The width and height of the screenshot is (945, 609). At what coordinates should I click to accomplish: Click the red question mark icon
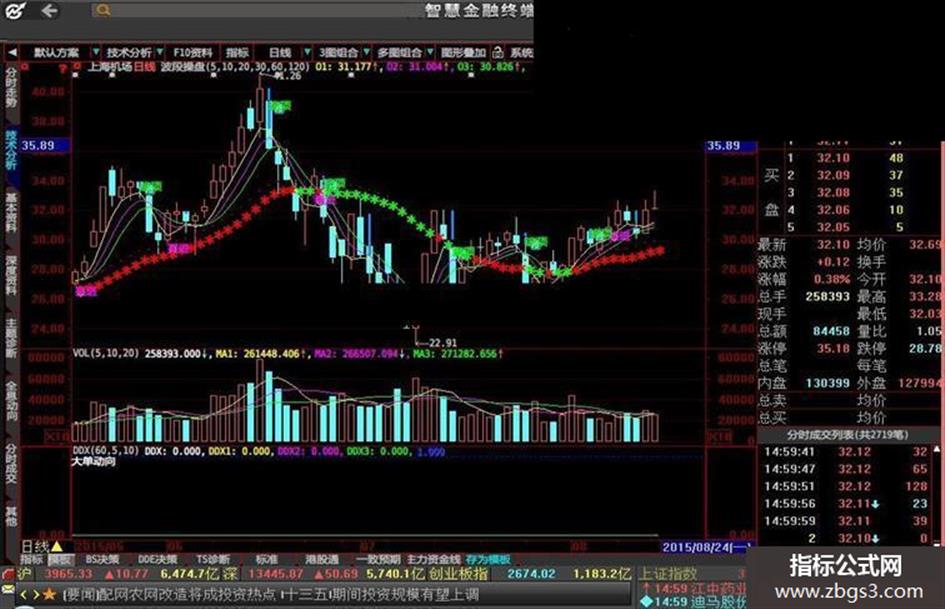(x=63, y=69)
